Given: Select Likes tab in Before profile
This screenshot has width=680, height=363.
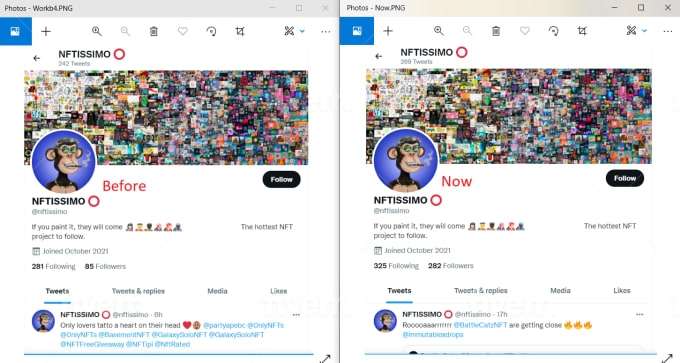Looking at the screenshot, I should point(278,291).
